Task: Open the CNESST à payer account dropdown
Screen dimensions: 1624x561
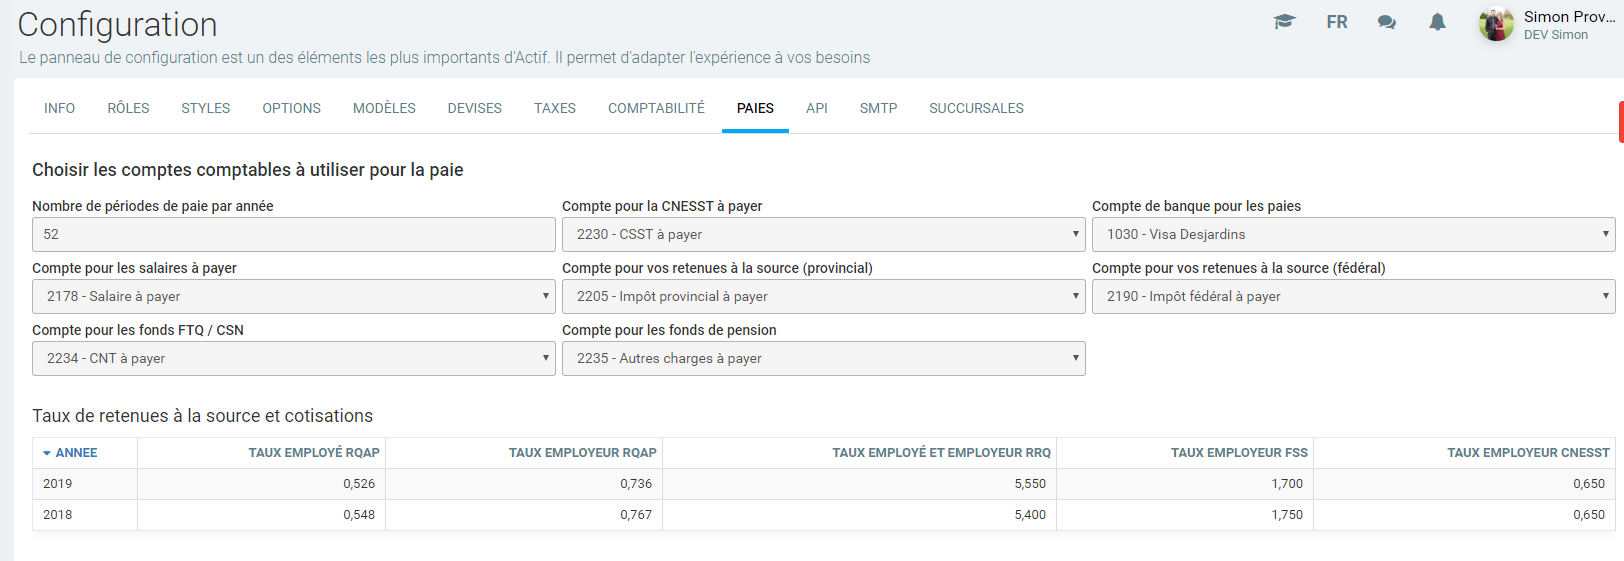Action: pyautogui.click(x=823, y=234)
